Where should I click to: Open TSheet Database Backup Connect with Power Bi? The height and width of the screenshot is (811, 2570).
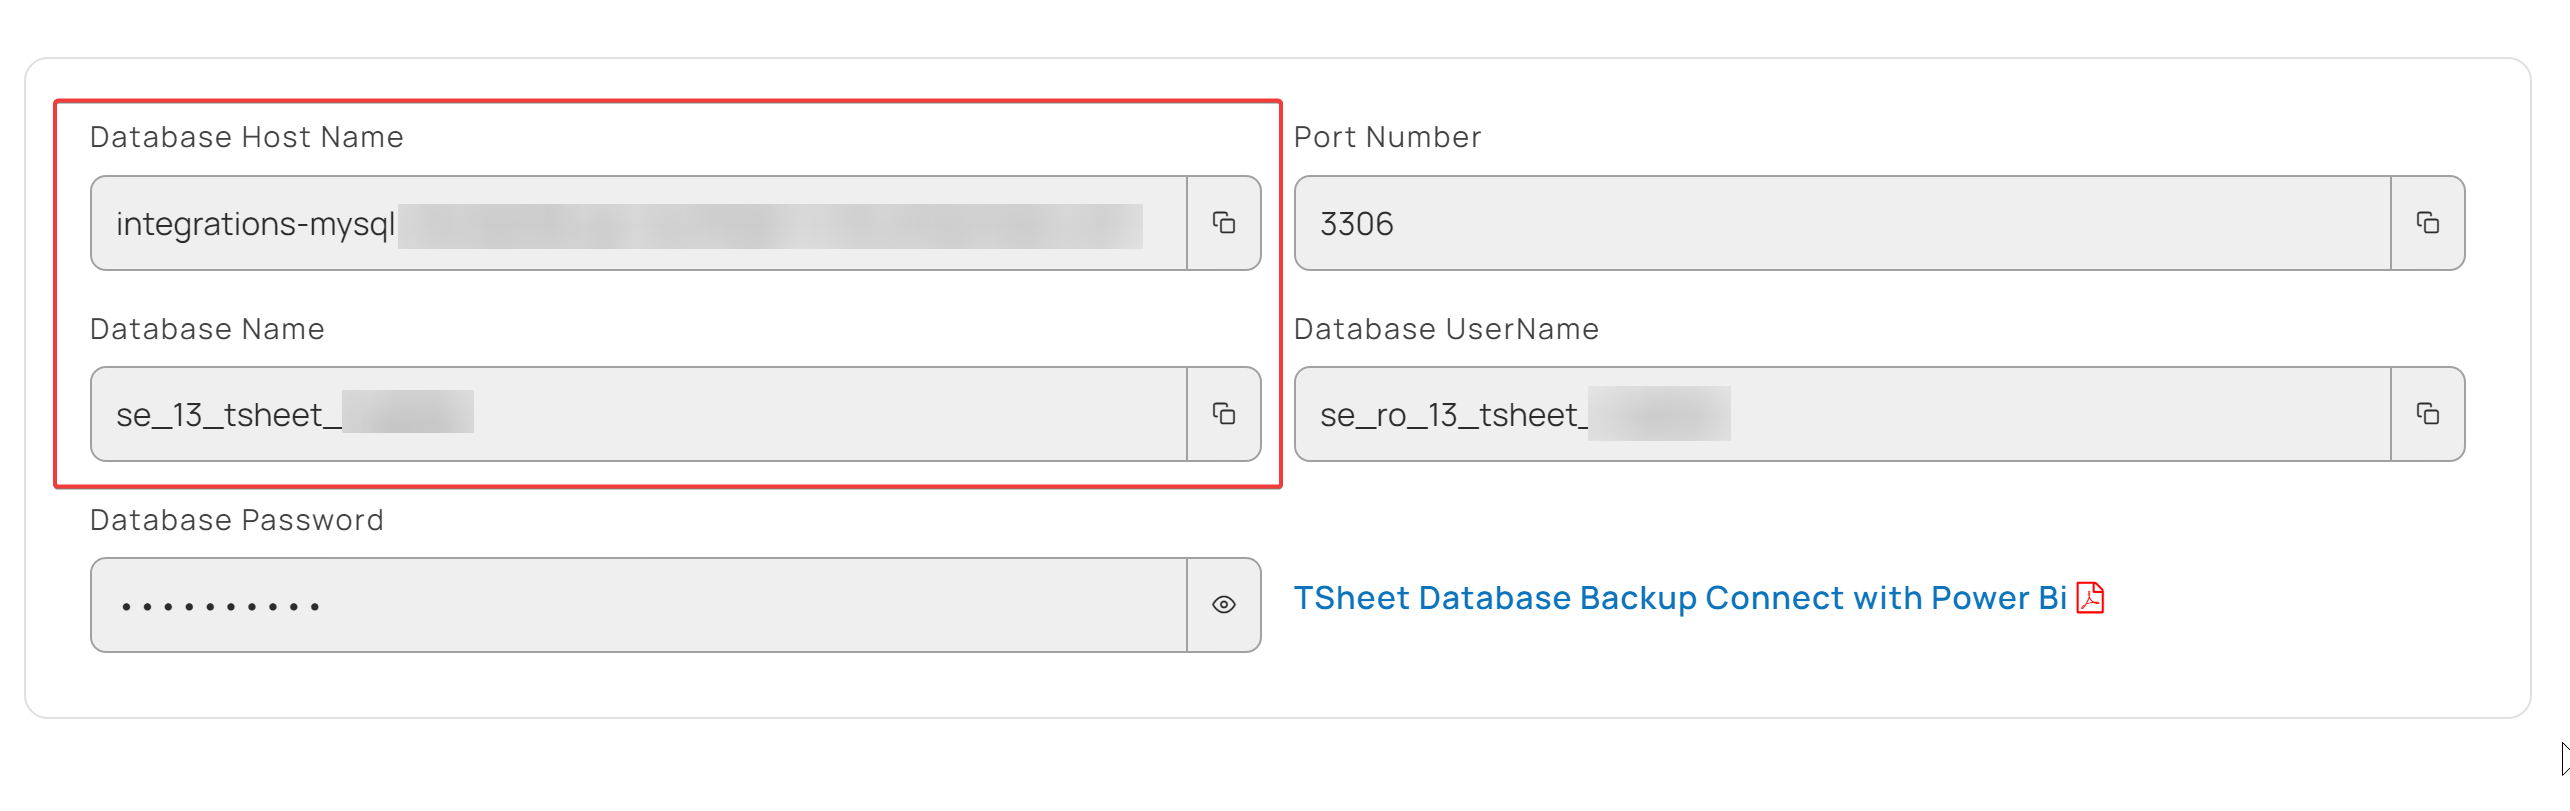click(x=1680, y=598)
